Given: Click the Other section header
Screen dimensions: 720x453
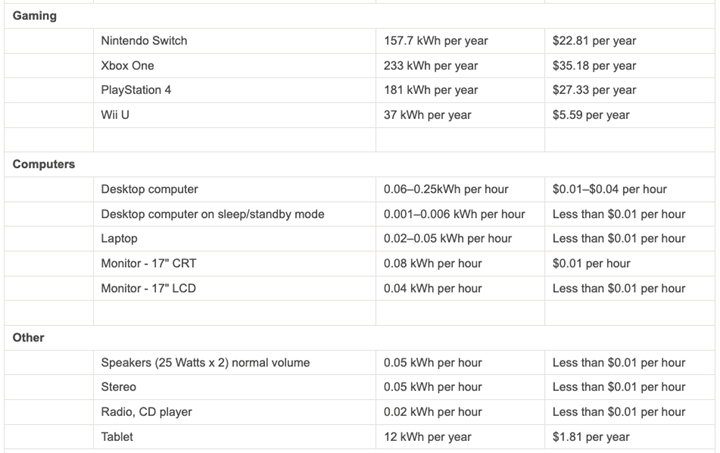Looking at the screenshot, I should pyautogui.click(x=28, y=338).
